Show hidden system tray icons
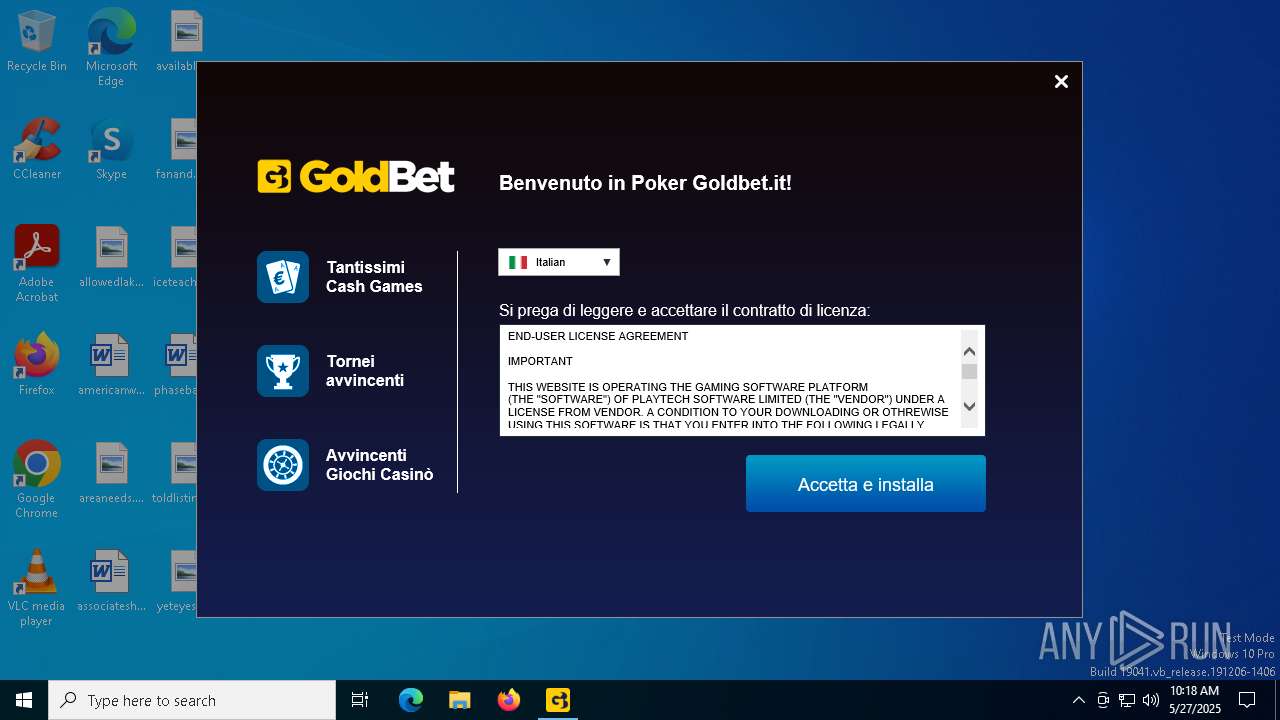This screenshot has height=720, width=1280. click(1078, 700)
